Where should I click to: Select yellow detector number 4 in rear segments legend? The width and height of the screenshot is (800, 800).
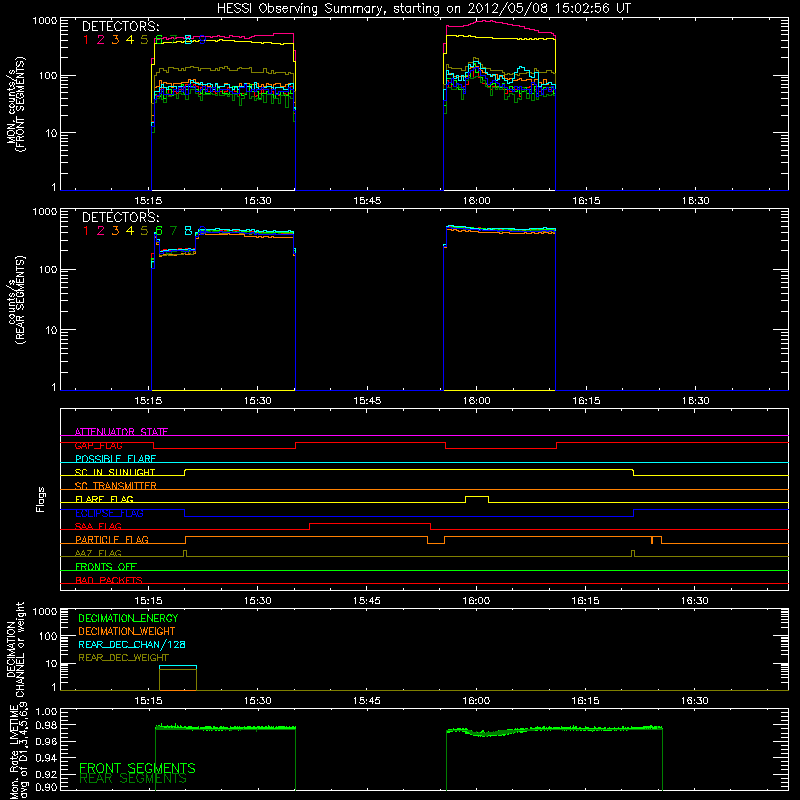(130, 231)
